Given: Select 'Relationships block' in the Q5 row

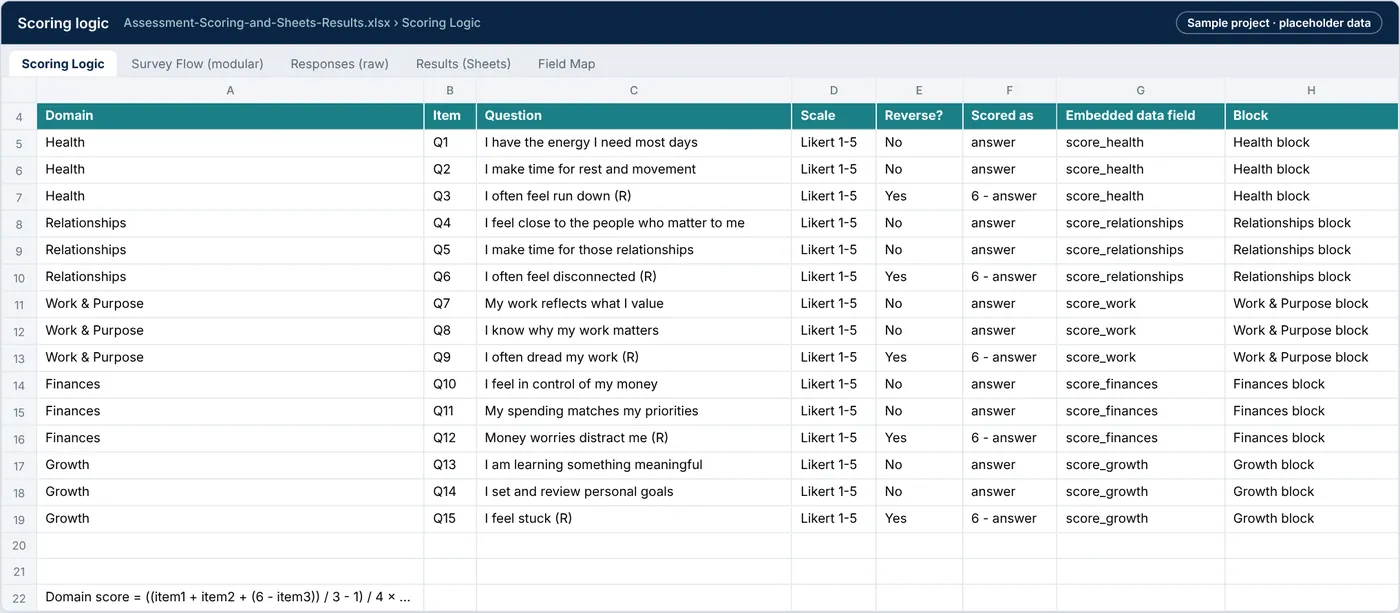Looking at the screenshot, I should tap(1311, 250).
